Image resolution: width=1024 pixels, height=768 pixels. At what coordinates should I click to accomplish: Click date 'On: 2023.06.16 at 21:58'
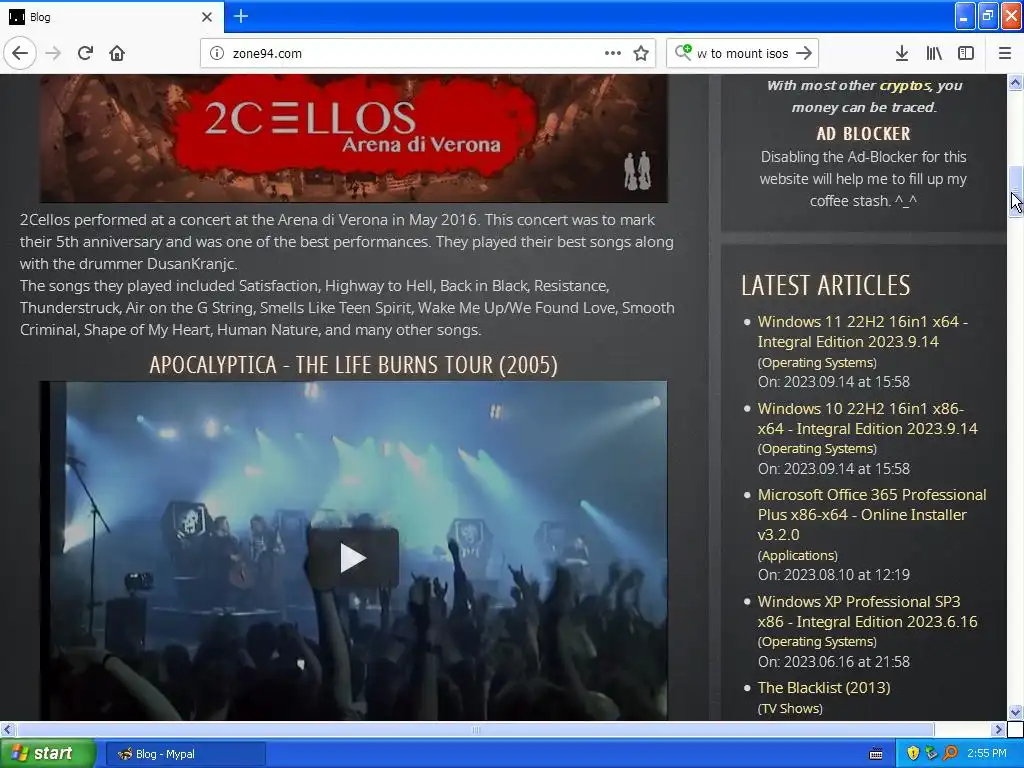coord(833,662)
